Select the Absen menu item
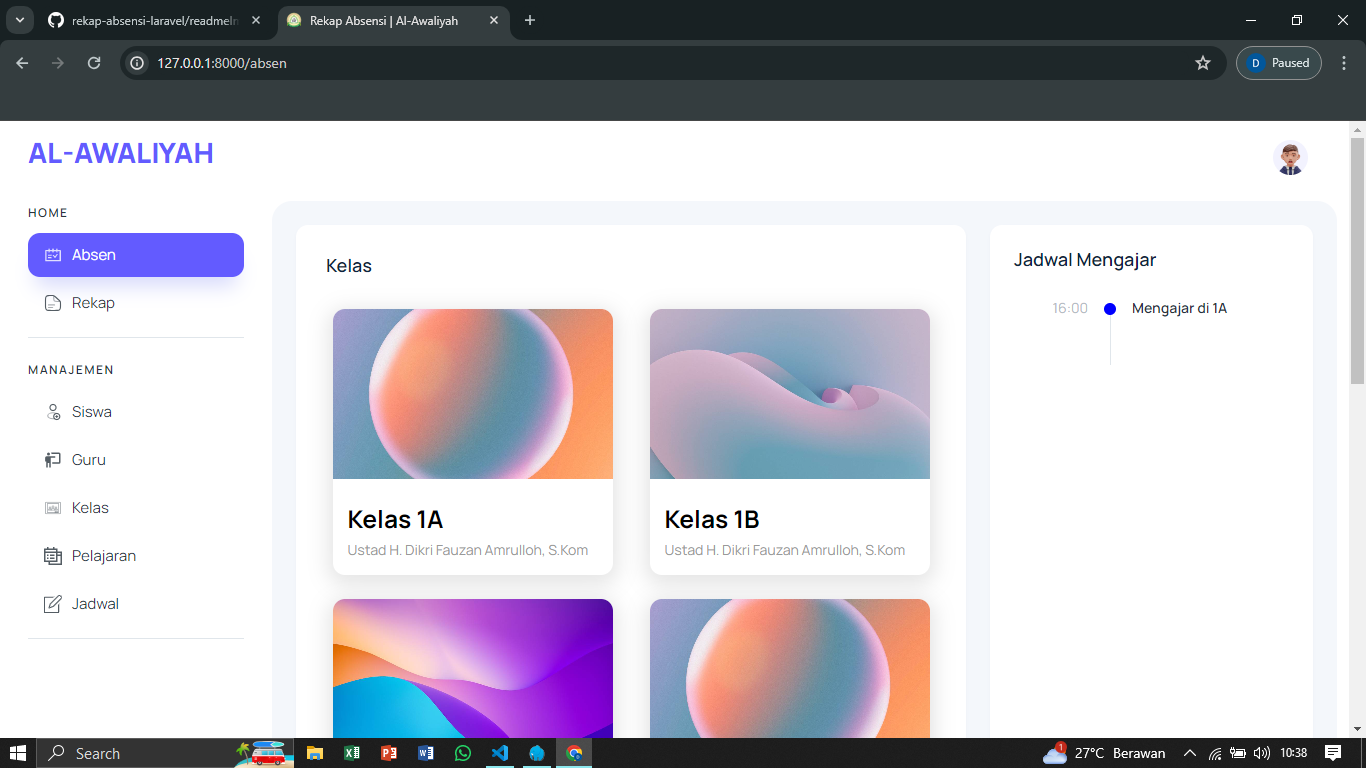The width and height of the screenshot is (1366, 768). 136,255
